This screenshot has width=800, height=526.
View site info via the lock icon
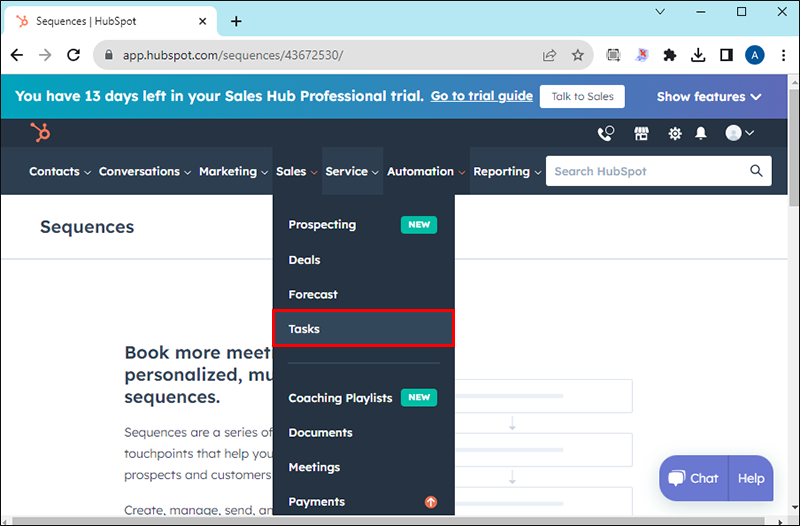click(109, 55)
